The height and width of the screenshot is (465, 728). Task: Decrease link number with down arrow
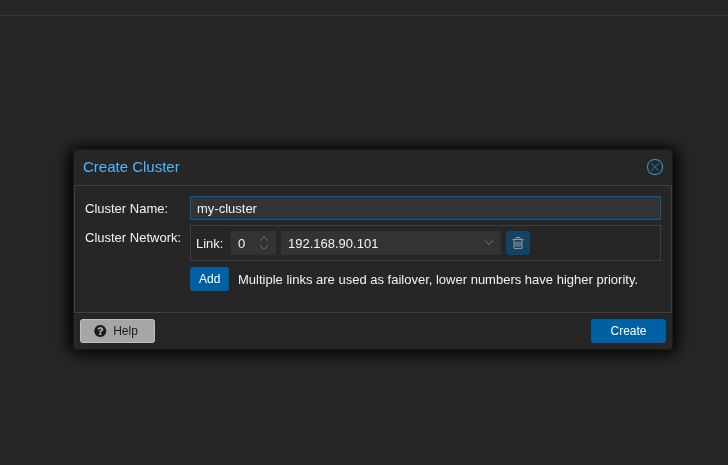click(x=264, y=247)
